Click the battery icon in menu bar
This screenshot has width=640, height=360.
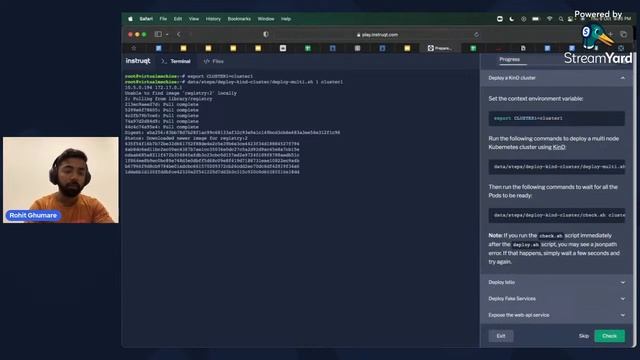click(536, 19)
